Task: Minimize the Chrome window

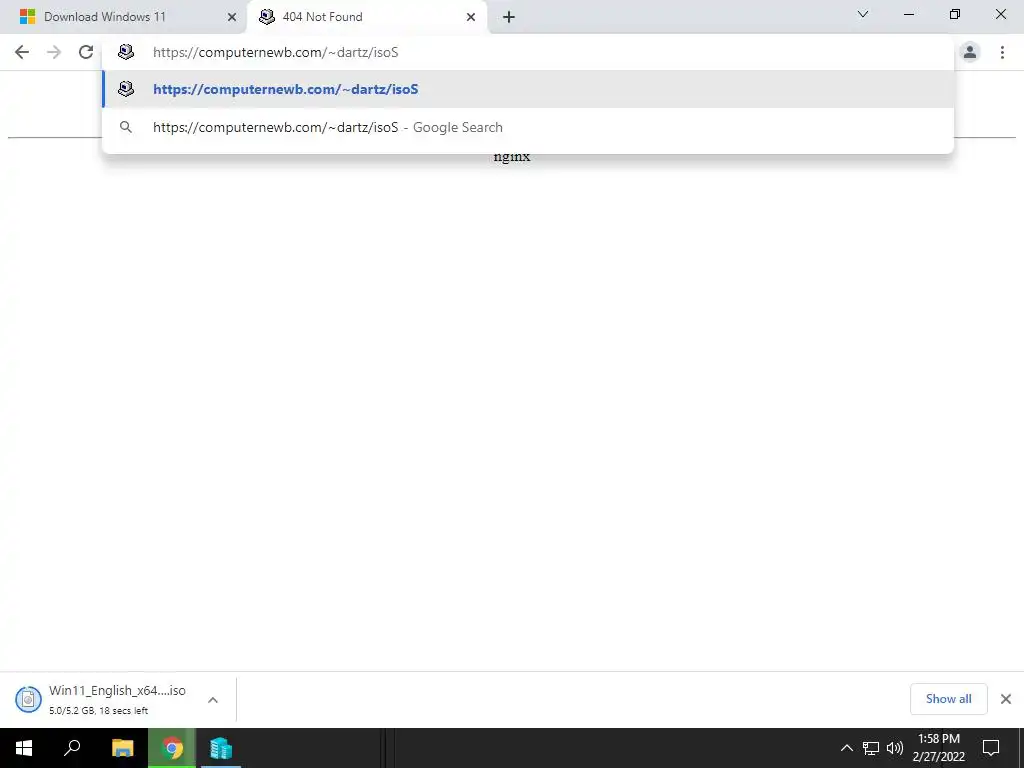Action: click(908, 14)
